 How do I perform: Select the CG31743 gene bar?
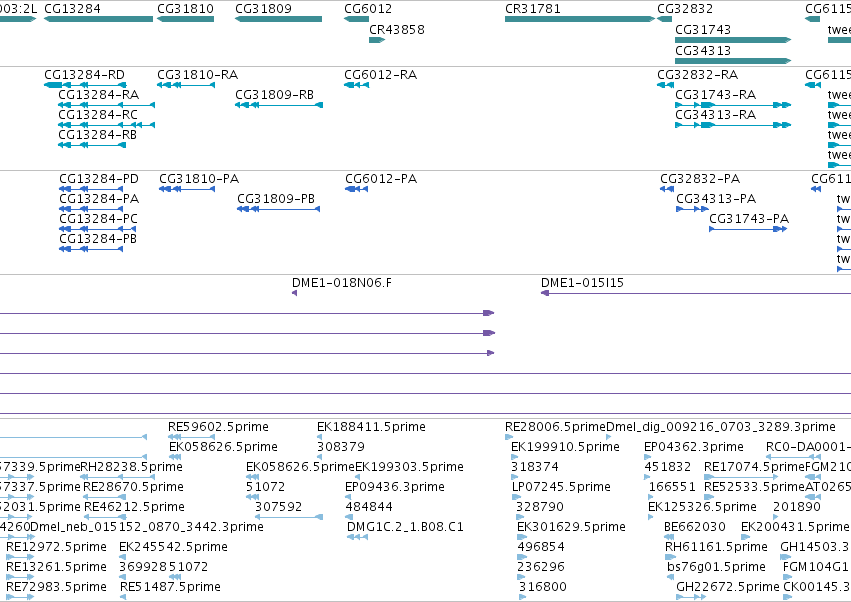[733, 40]
